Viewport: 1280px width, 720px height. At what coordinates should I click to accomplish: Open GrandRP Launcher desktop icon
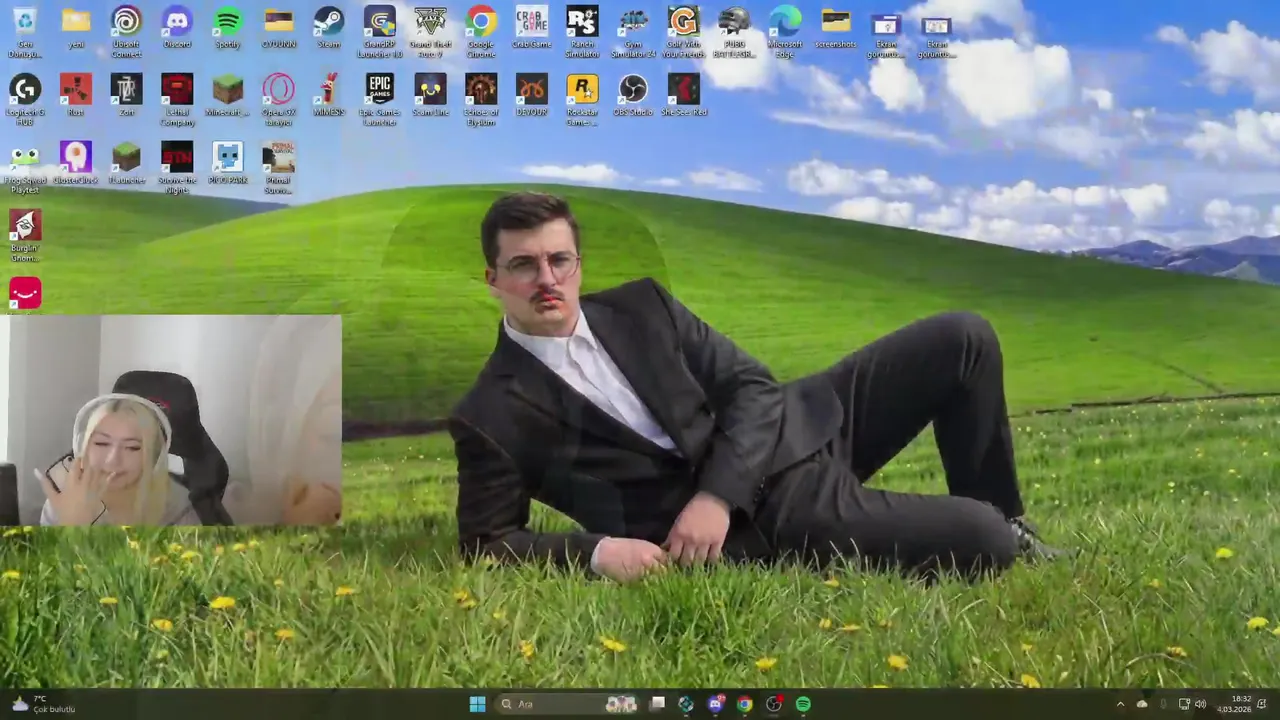pos(380,32)
